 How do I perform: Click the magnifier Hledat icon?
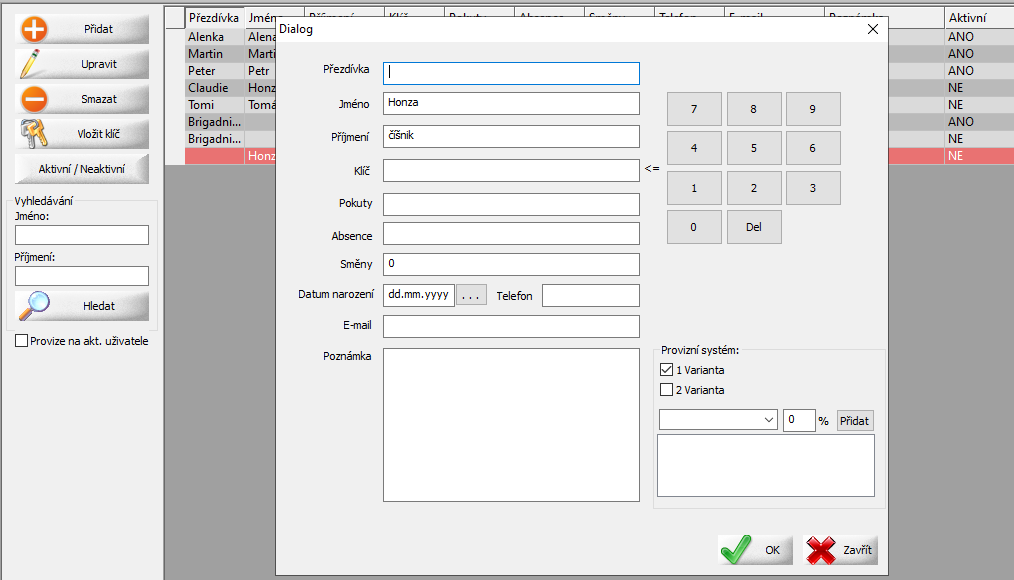(x=35, y=305)
